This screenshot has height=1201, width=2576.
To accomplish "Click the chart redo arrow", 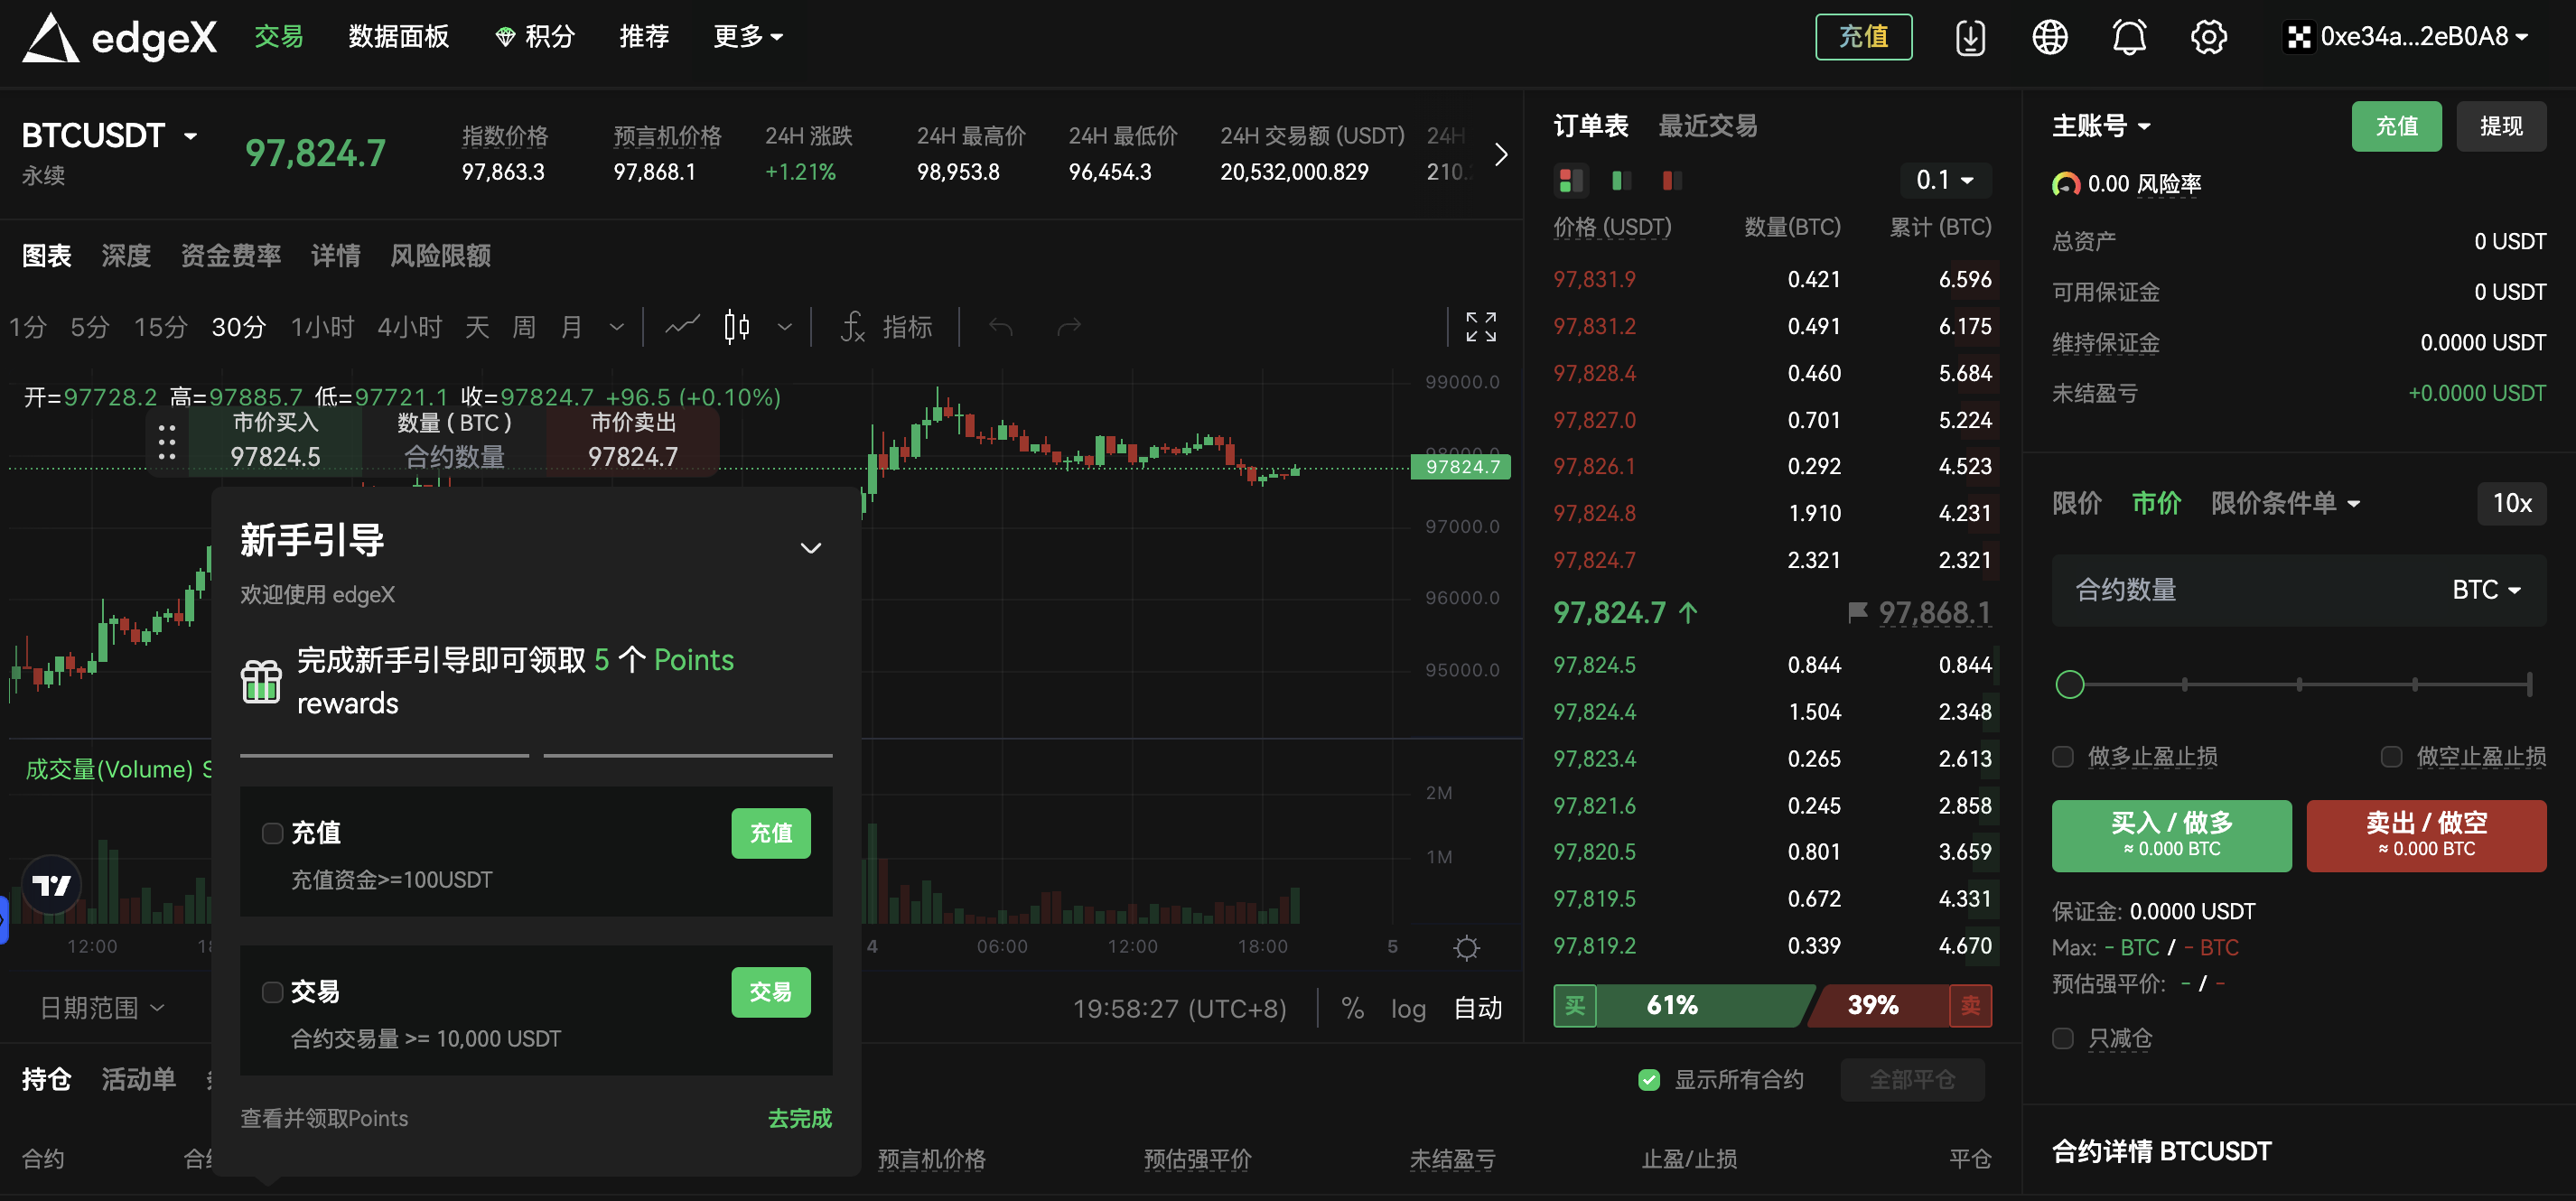I will coord(1069,326).
